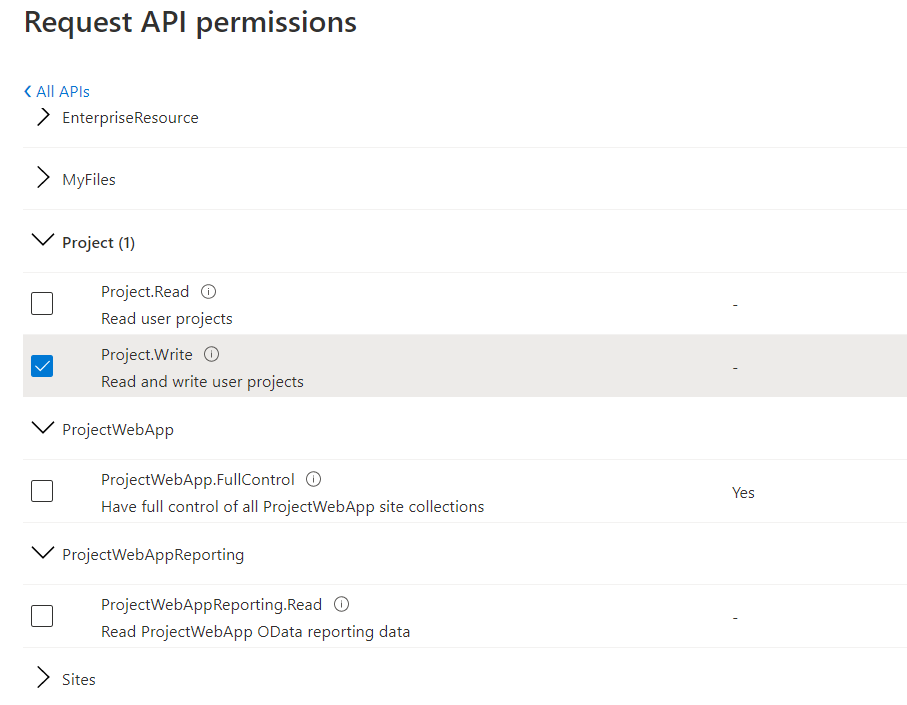The image size is (907, 705).
Task: Select the Project.Read permission row label
Action: (x=145, y=292)
